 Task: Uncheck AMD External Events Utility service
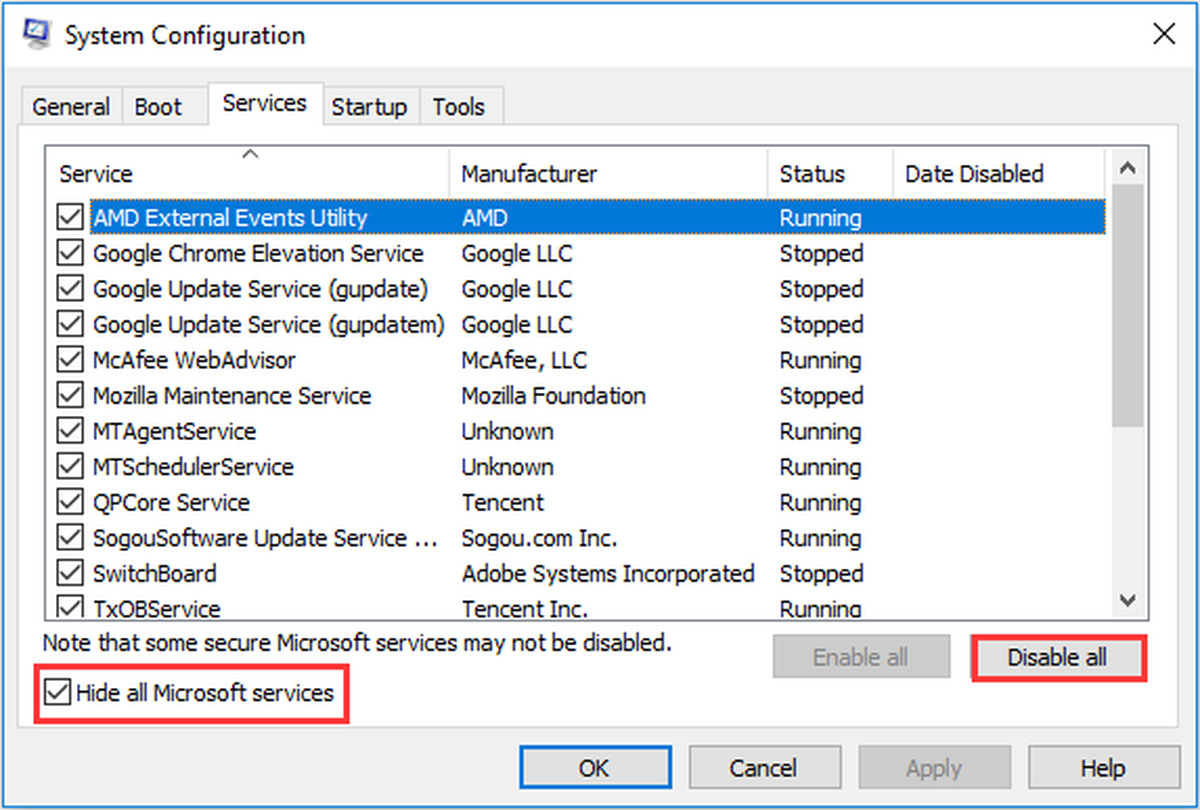point(71,218)
